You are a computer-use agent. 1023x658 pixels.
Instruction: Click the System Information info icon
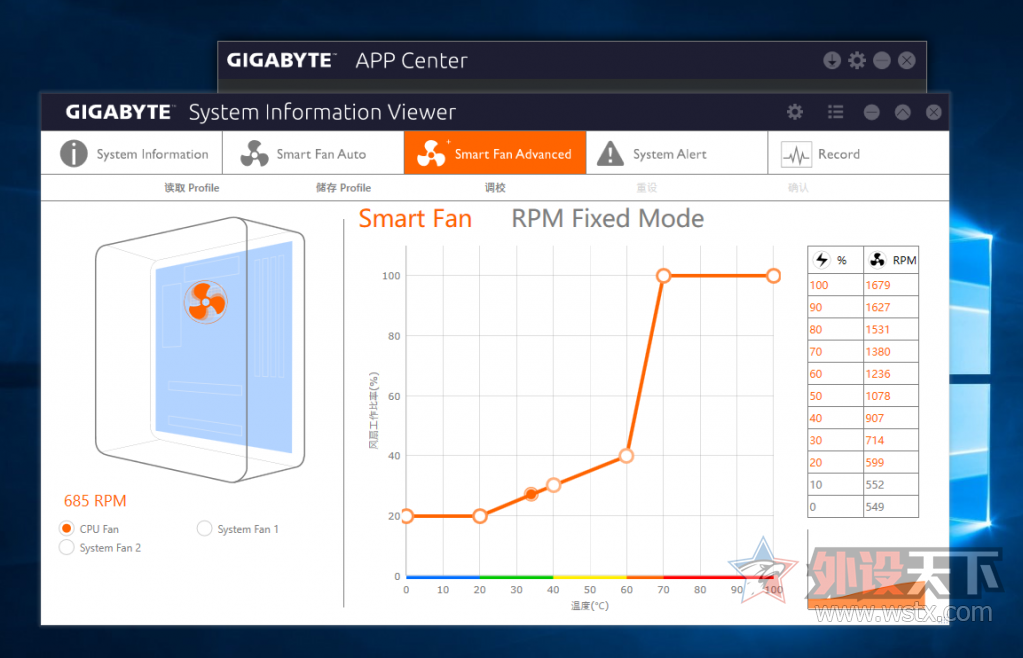coord(74,154)
